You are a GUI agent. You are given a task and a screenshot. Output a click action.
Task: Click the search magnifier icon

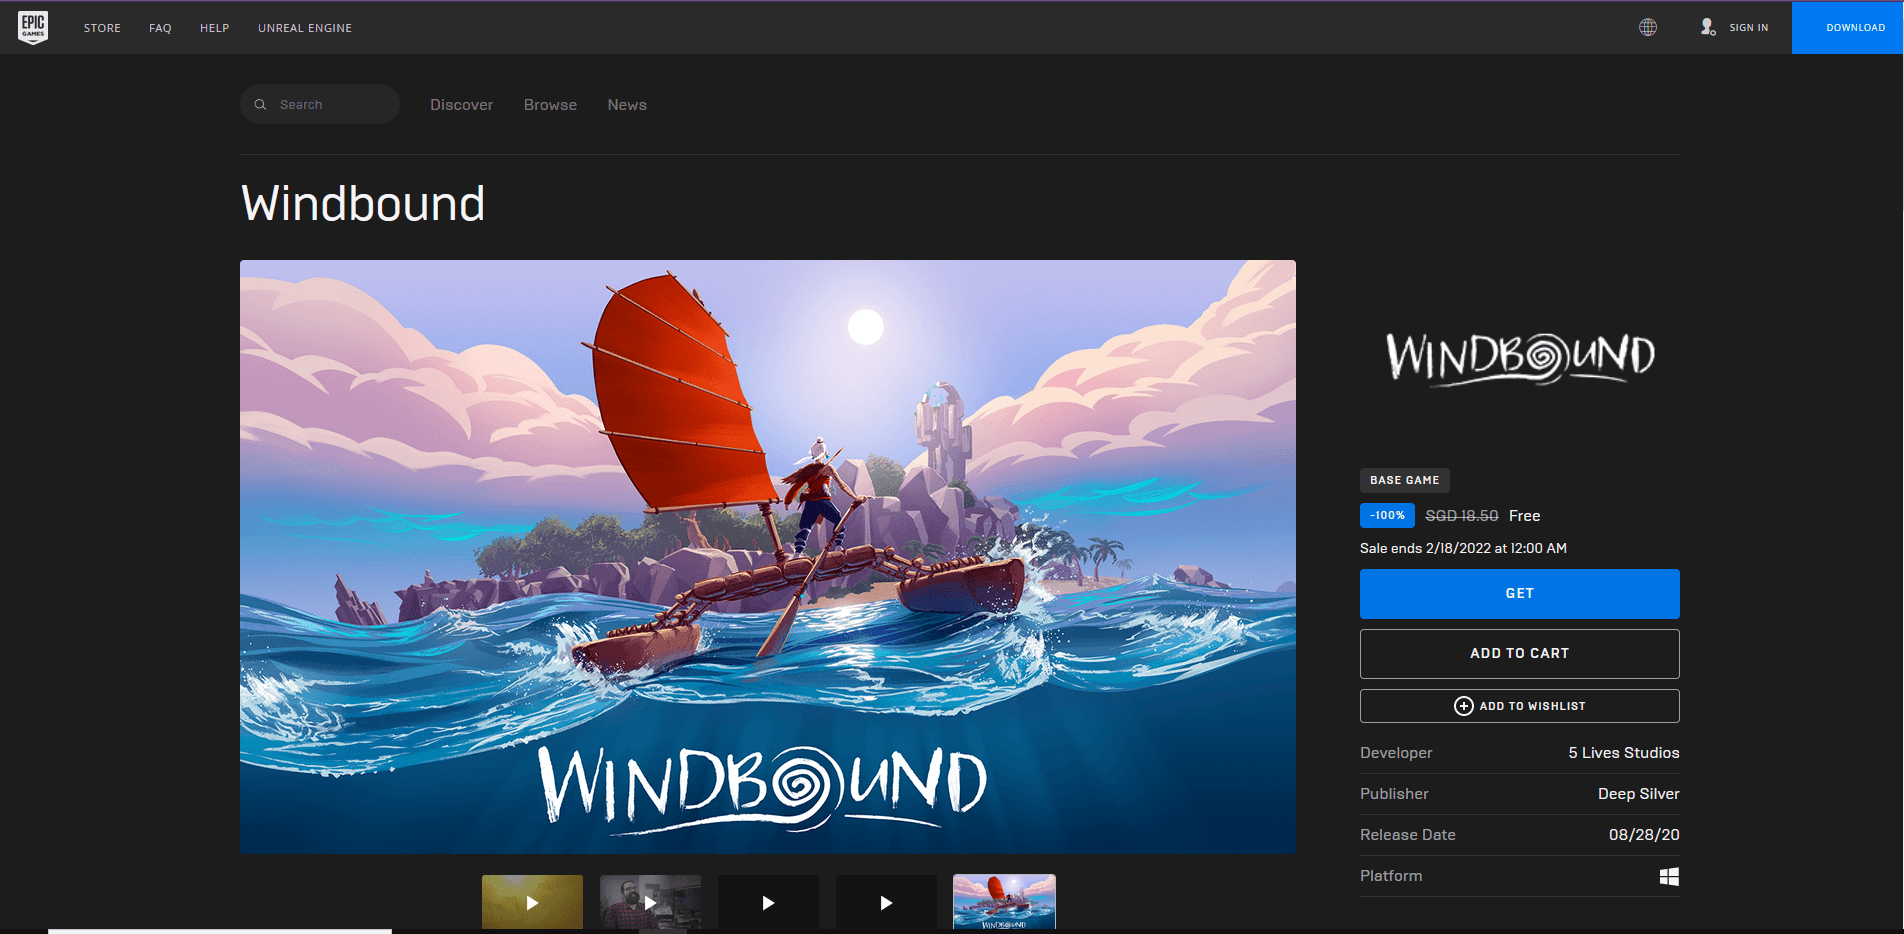[x=260, y=104]
